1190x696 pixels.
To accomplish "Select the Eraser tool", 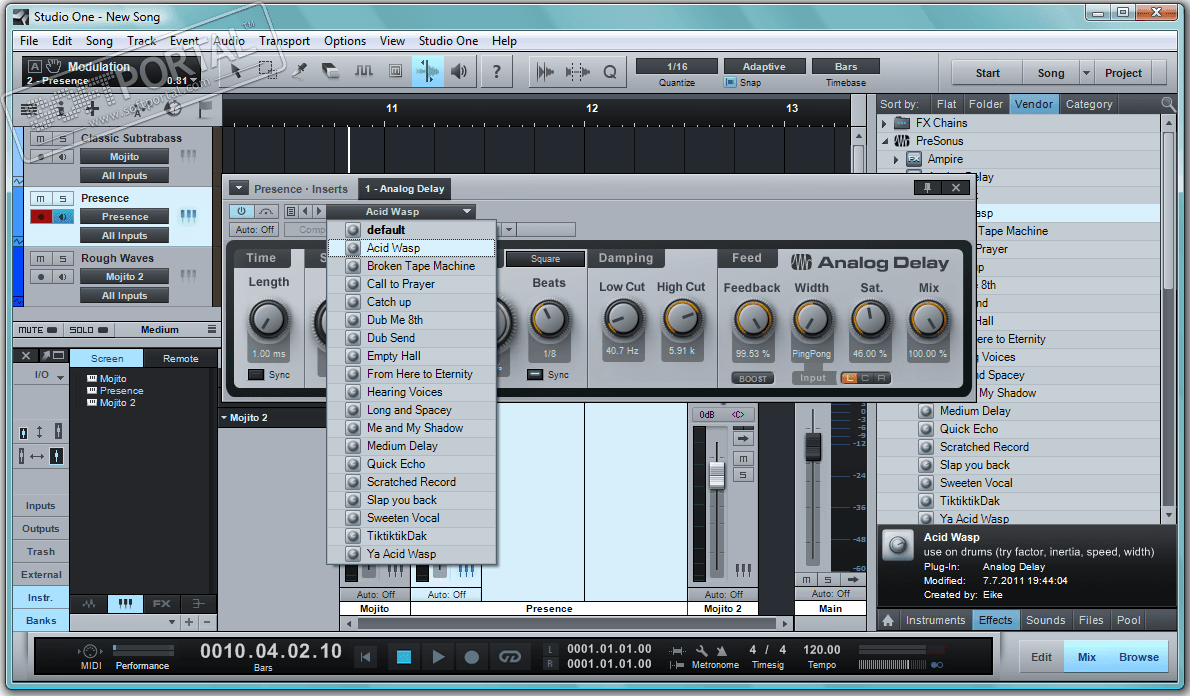I will point(330,71).
